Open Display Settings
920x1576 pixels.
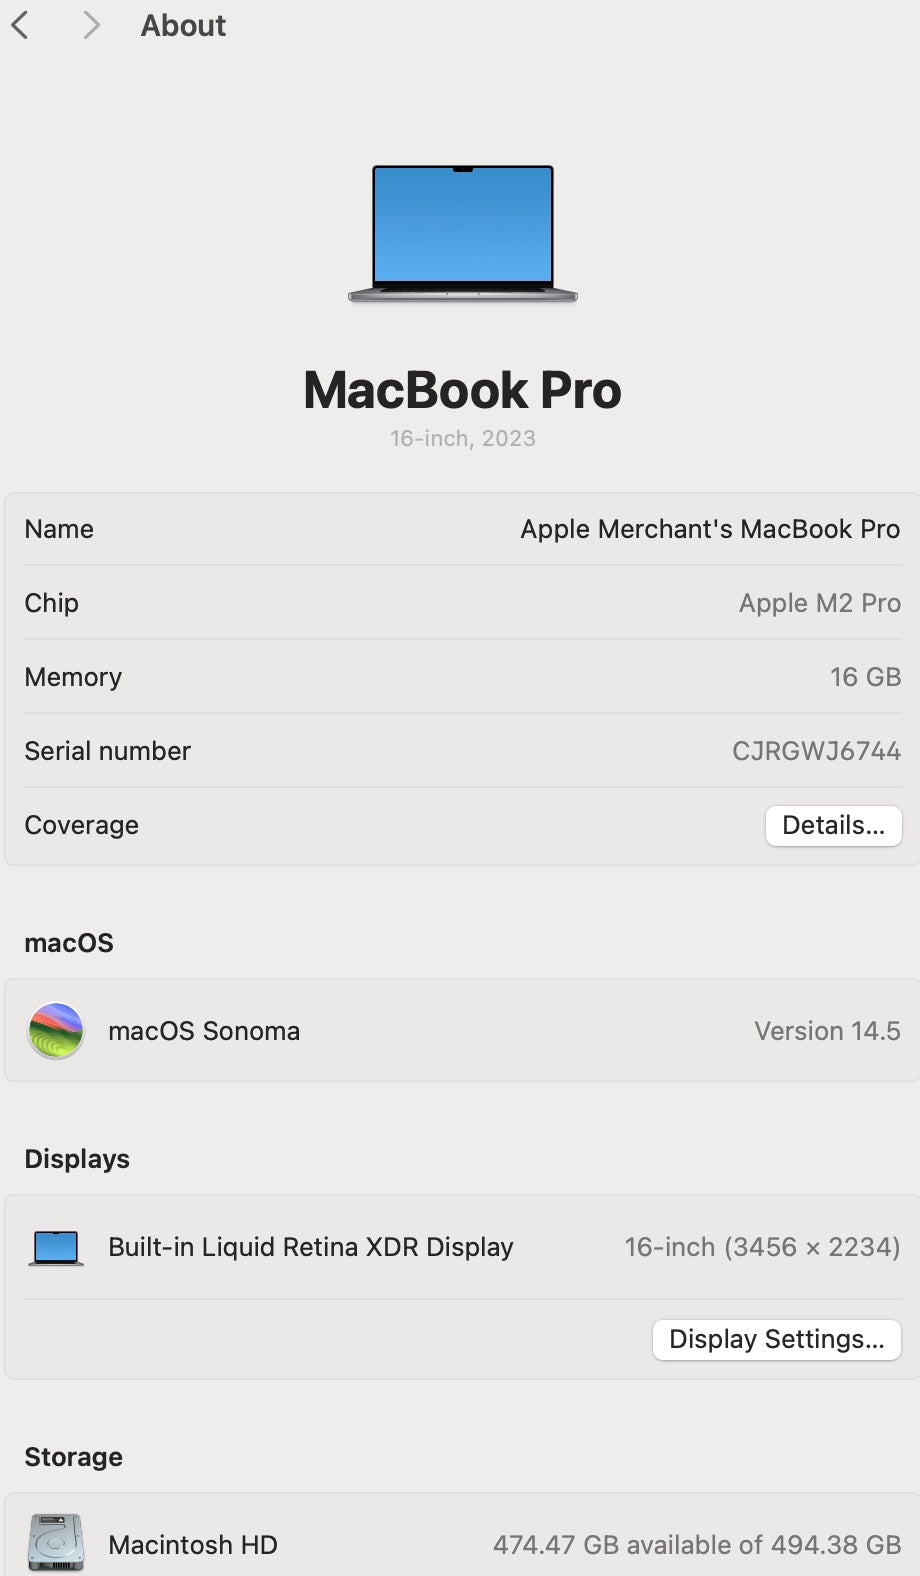(x=777, y=1339)
